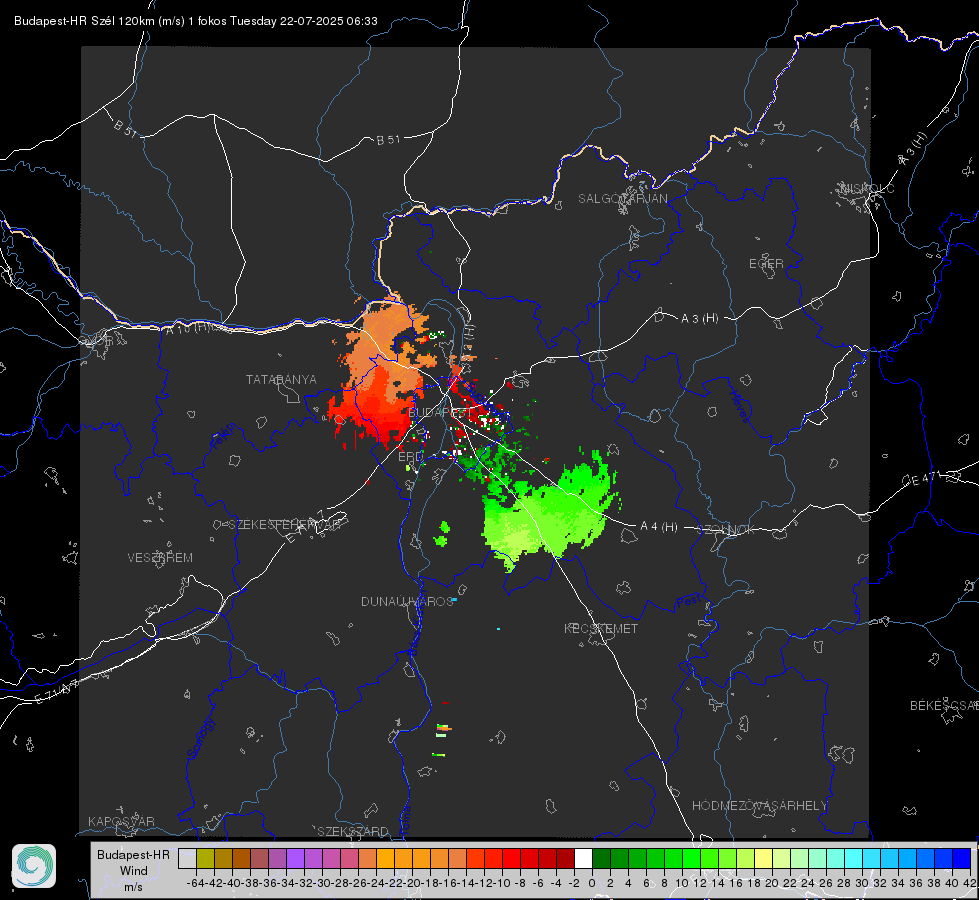Choose the cyan swatch between 28 and 30

(x=854, y=858)
